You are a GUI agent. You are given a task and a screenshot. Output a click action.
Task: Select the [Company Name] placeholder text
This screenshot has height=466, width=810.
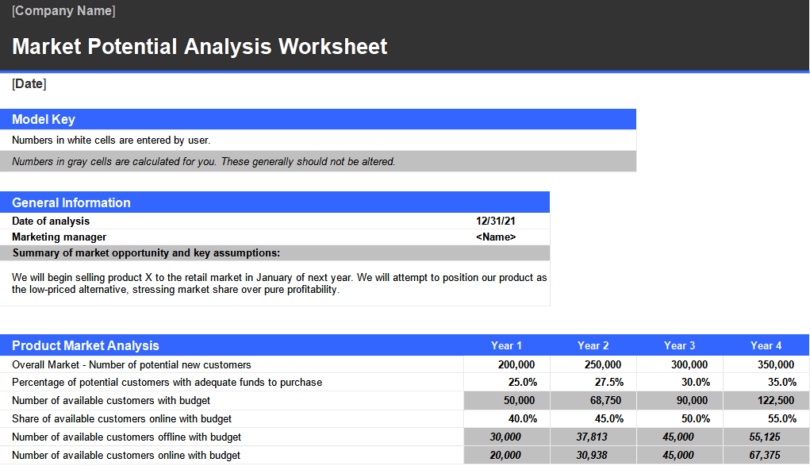pos(64,10)
